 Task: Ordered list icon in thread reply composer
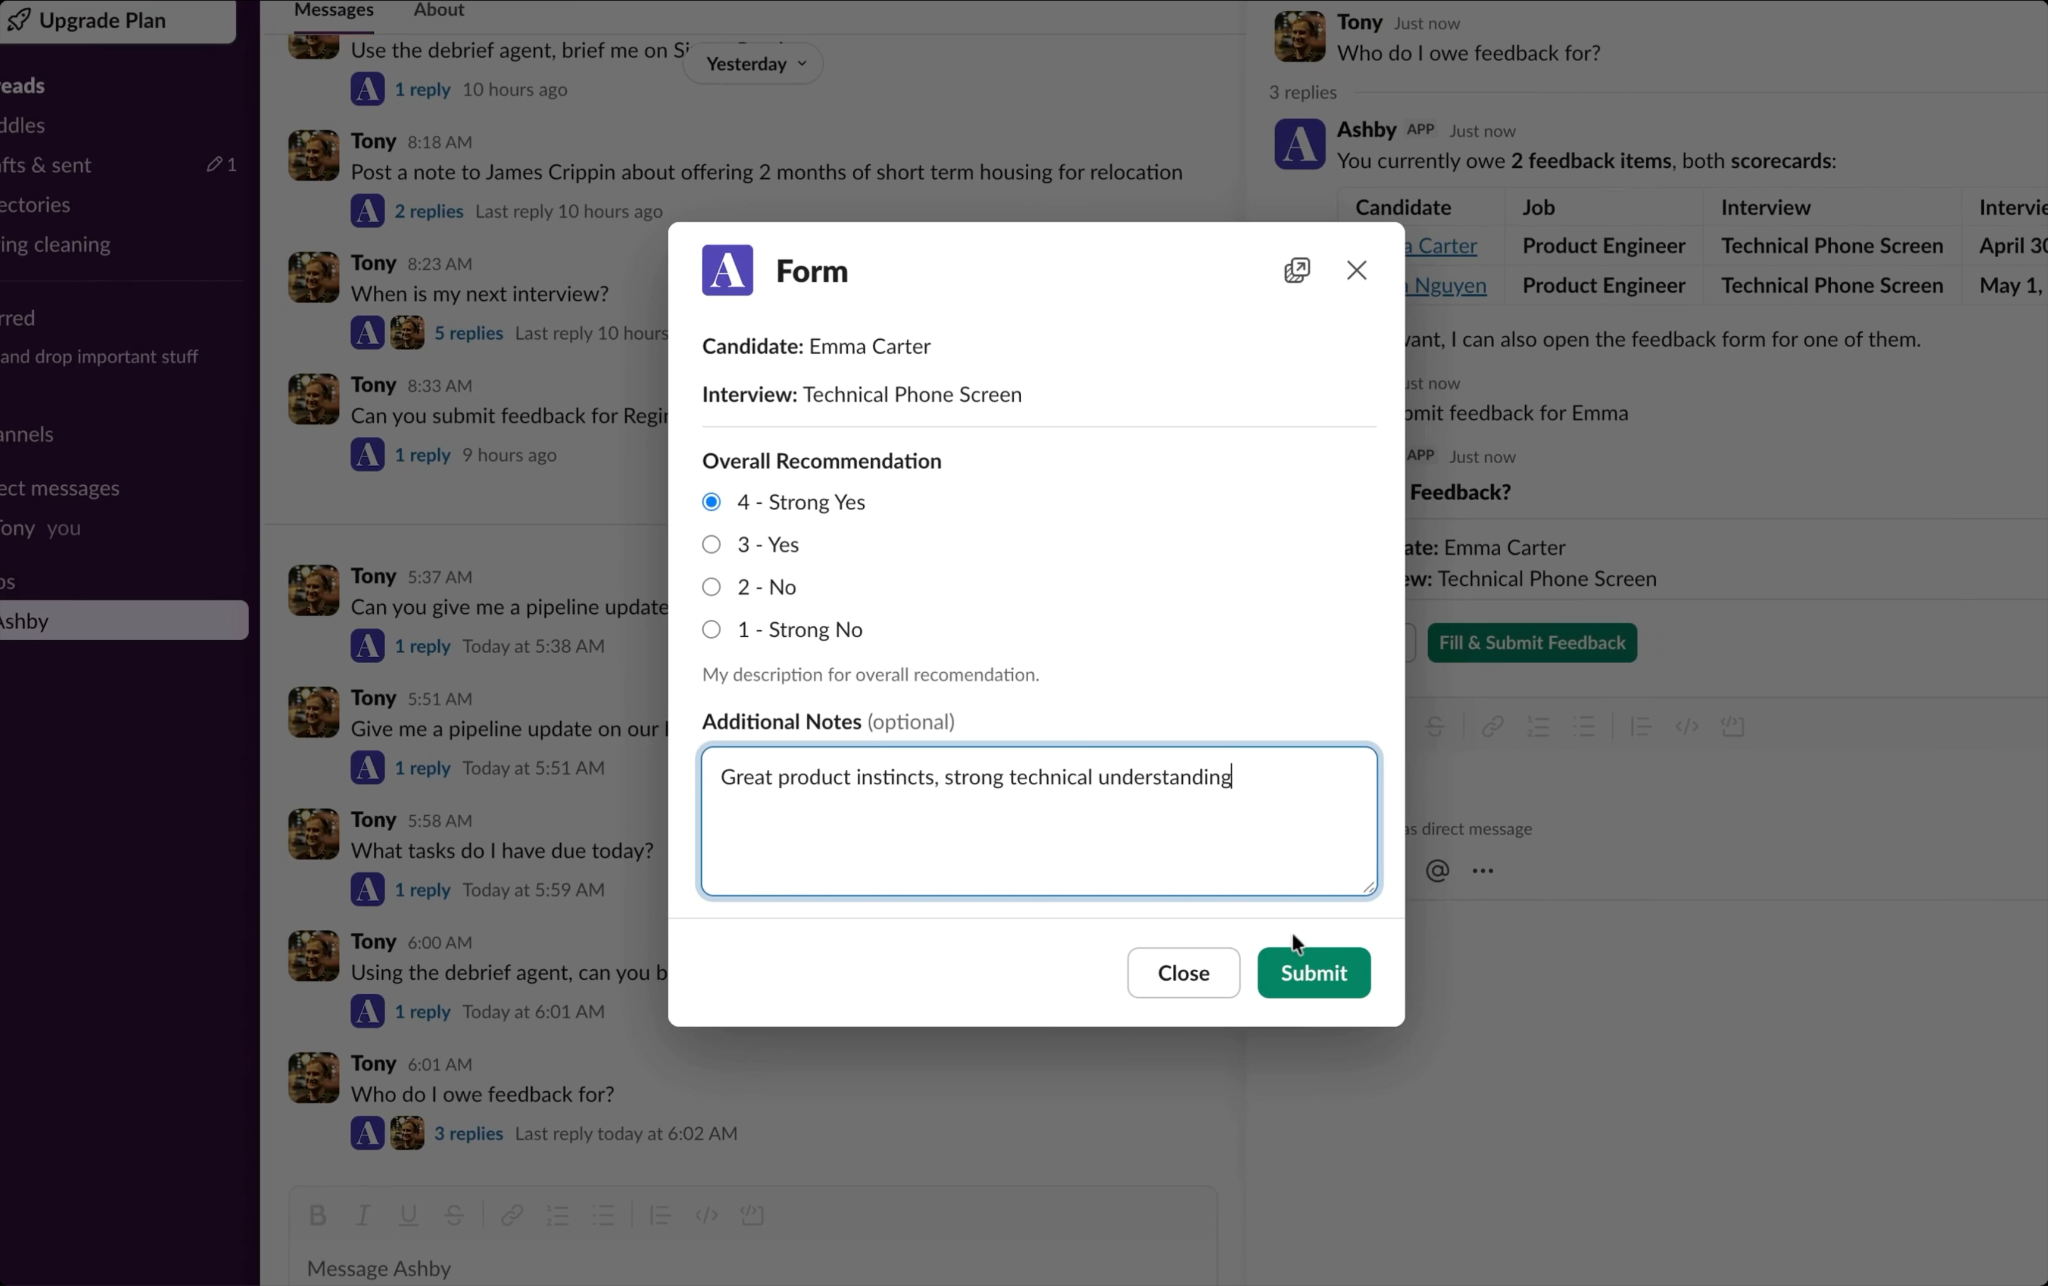[x=1538, y=727]
